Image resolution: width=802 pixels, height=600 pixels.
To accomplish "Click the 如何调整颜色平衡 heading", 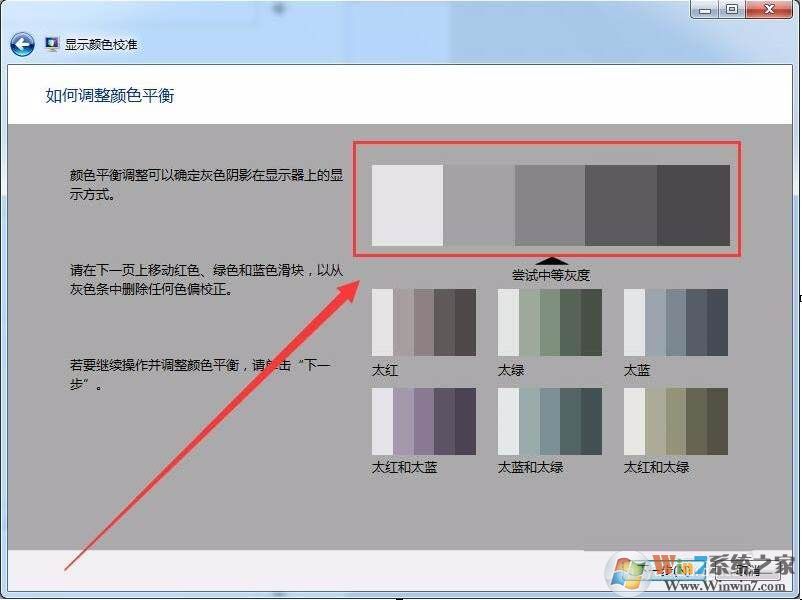I will 110,96.
